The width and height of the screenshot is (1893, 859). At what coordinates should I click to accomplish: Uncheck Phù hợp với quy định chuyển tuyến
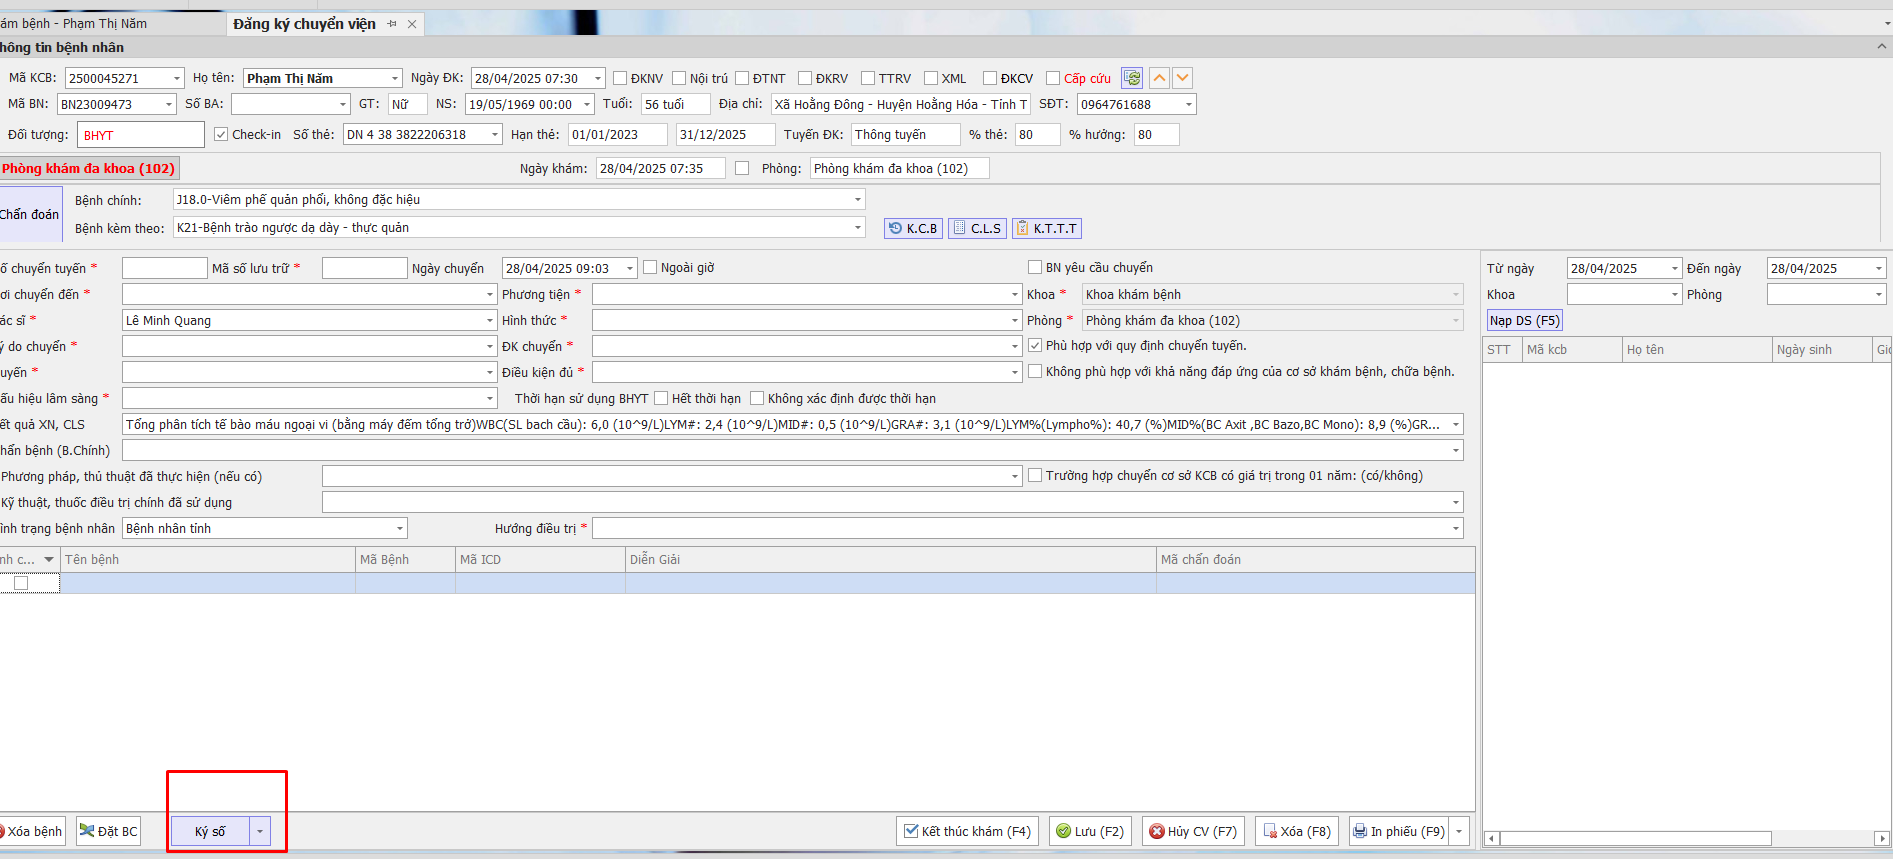1035,345
